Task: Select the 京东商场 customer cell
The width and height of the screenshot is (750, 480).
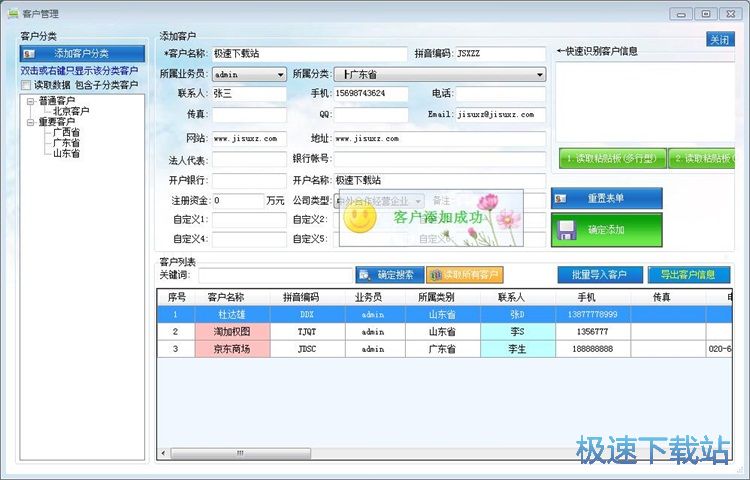Action: tap(232, 349)
